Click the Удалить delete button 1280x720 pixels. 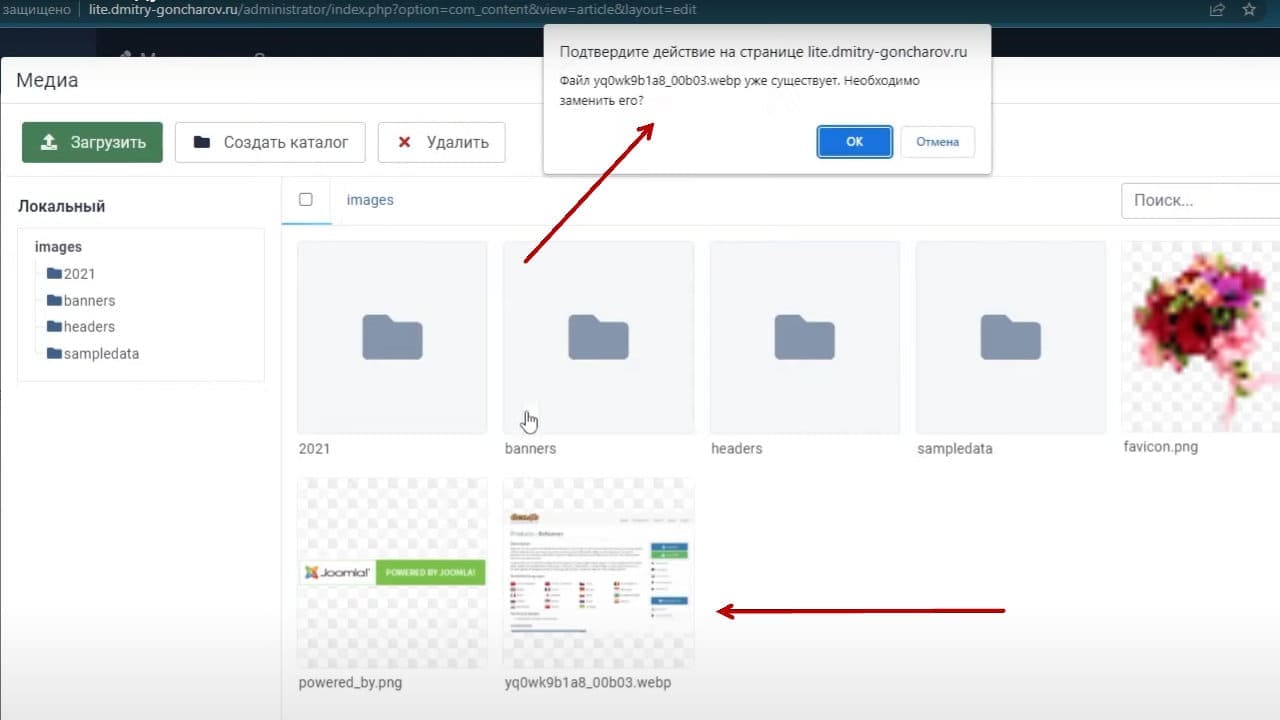[x=441, y=142]
